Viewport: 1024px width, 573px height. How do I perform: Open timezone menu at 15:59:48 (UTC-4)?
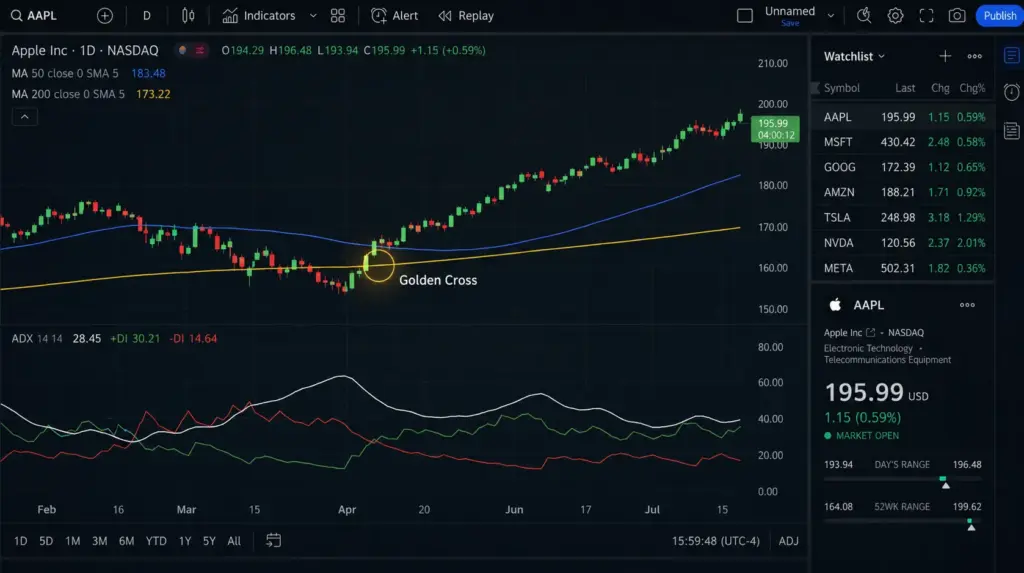tap(716, 541)
